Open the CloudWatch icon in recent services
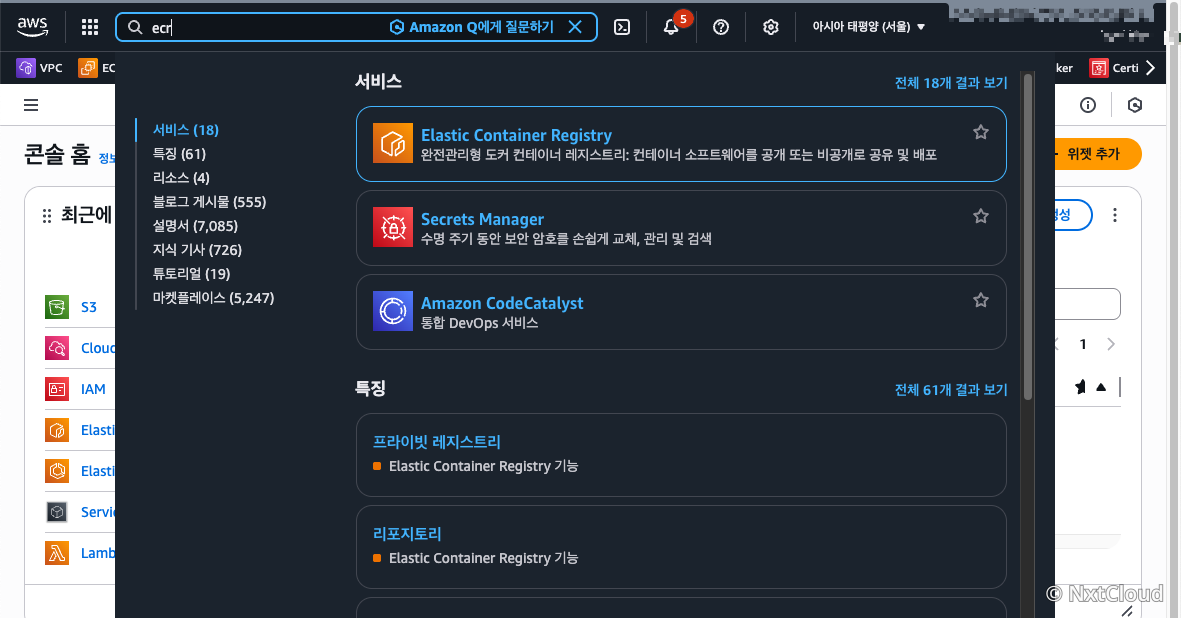The width and height of the screenshot is (1181, 618). pos(57,348)
